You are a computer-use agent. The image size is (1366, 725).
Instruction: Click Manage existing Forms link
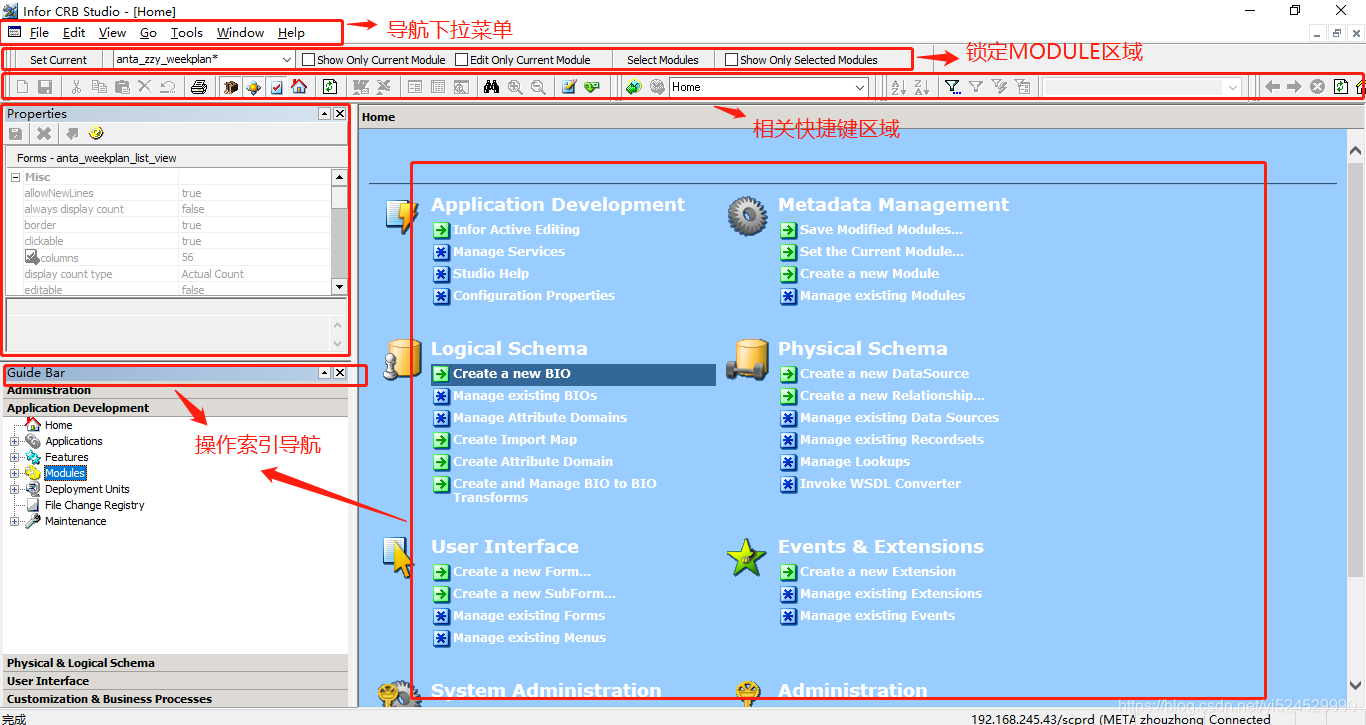[x=529, y=616]
